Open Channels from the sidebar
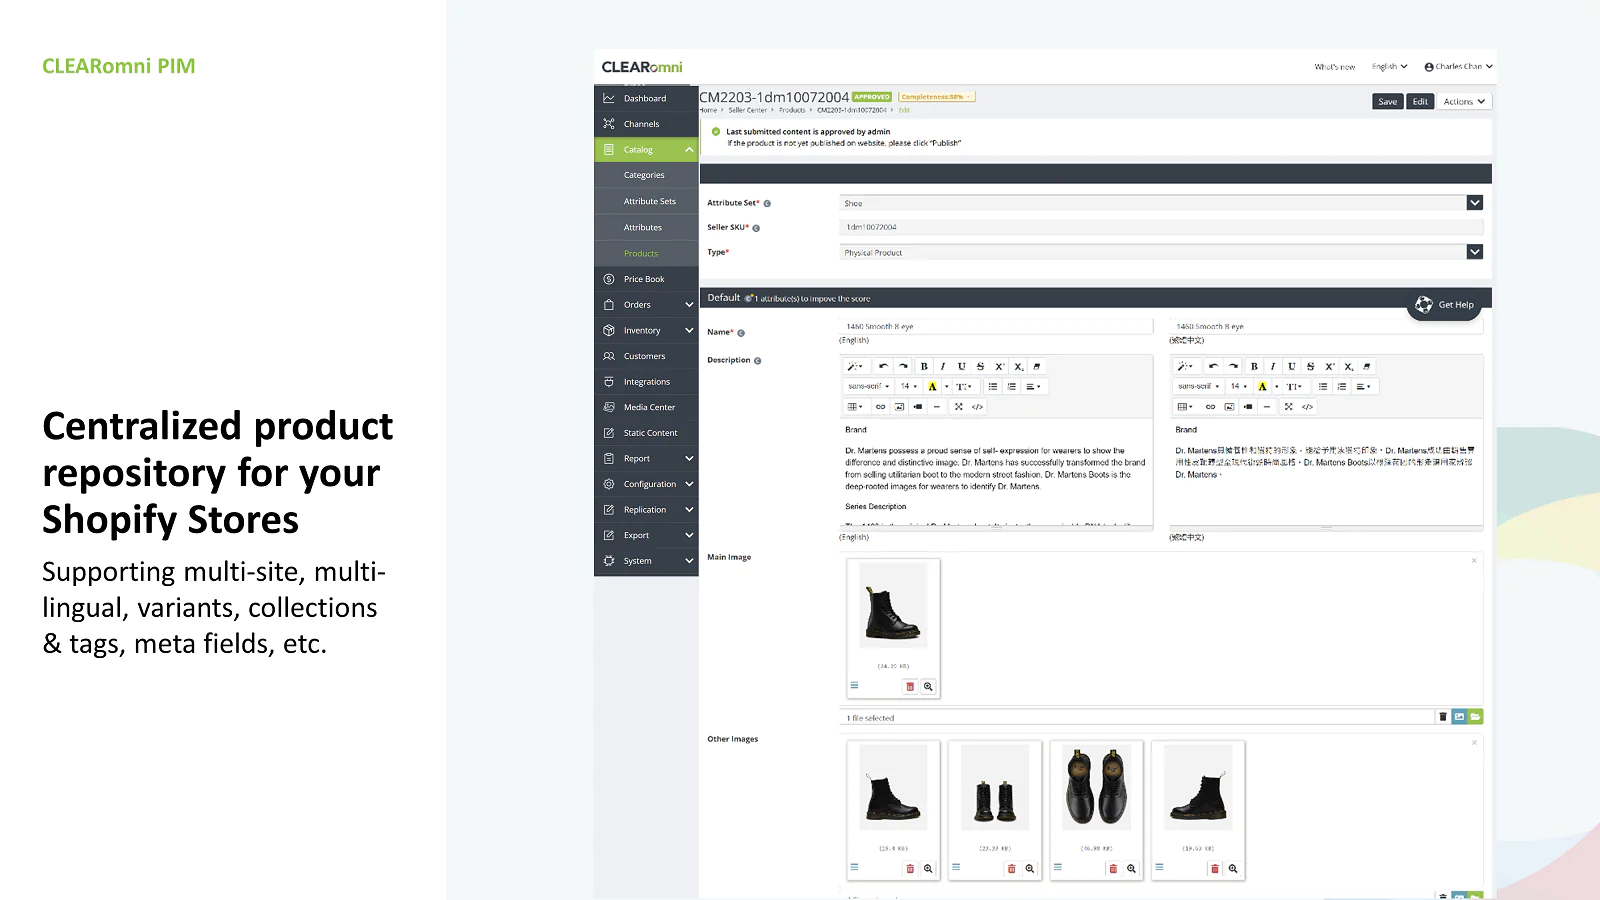Screen dimensions: 1600x900 pyautogui.click(x=646, y=124)
